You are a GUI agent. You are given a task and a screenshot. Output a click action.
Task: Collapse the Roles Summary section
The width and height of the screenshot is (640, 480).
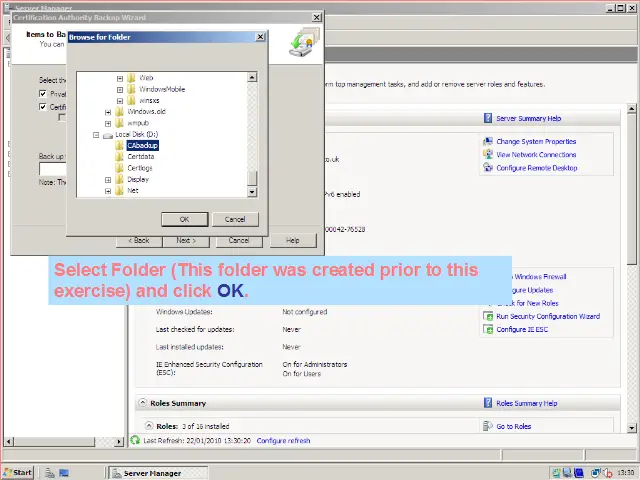[x=142, y=403]
